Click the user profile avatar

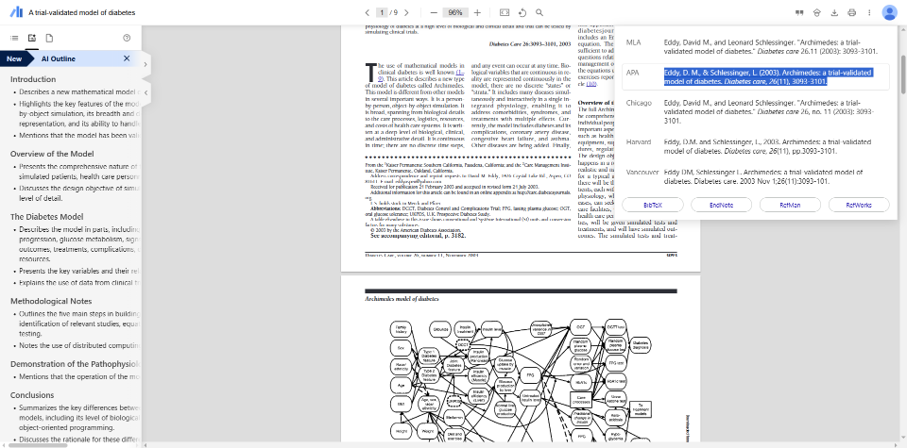[x=890, y=12]
